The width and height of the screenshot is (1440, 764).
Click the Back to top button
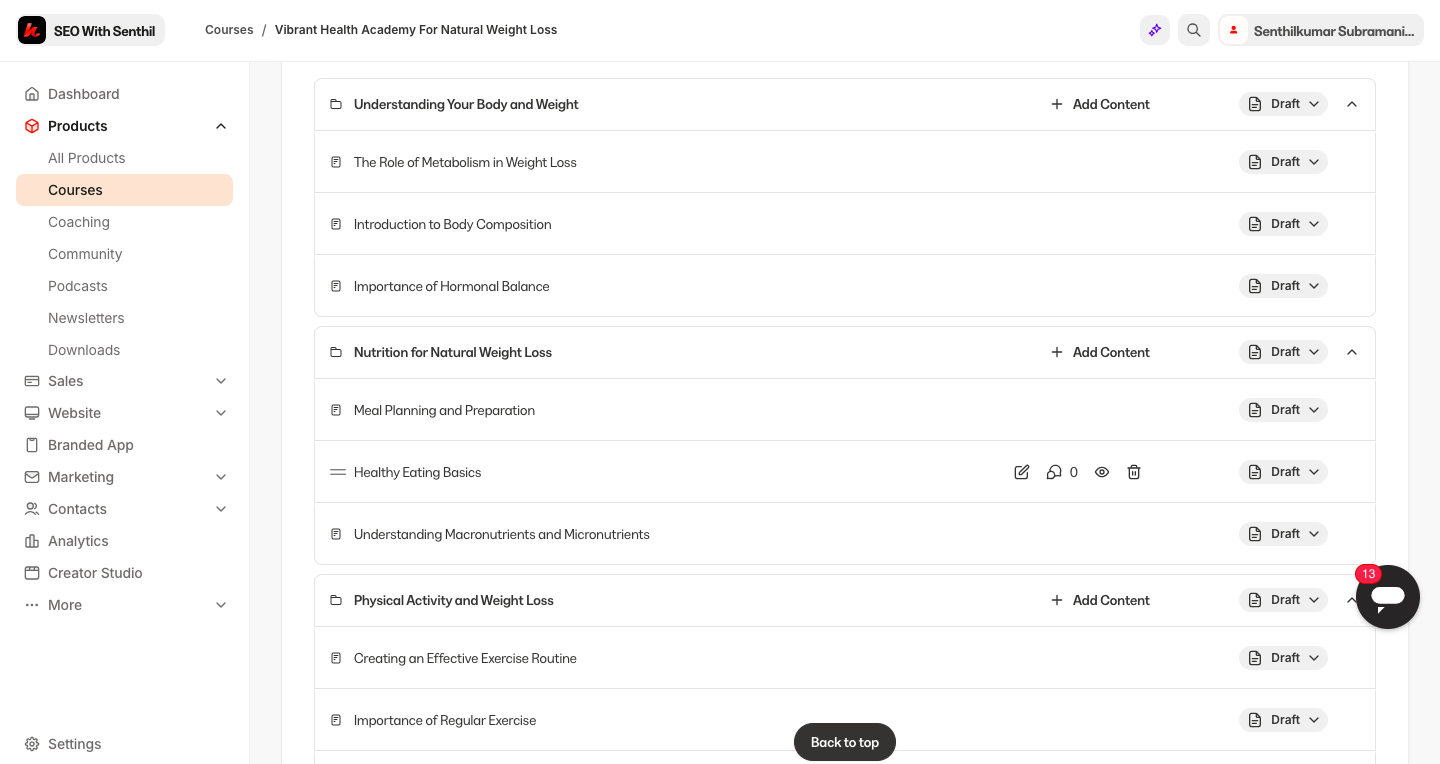click(845, 742)
